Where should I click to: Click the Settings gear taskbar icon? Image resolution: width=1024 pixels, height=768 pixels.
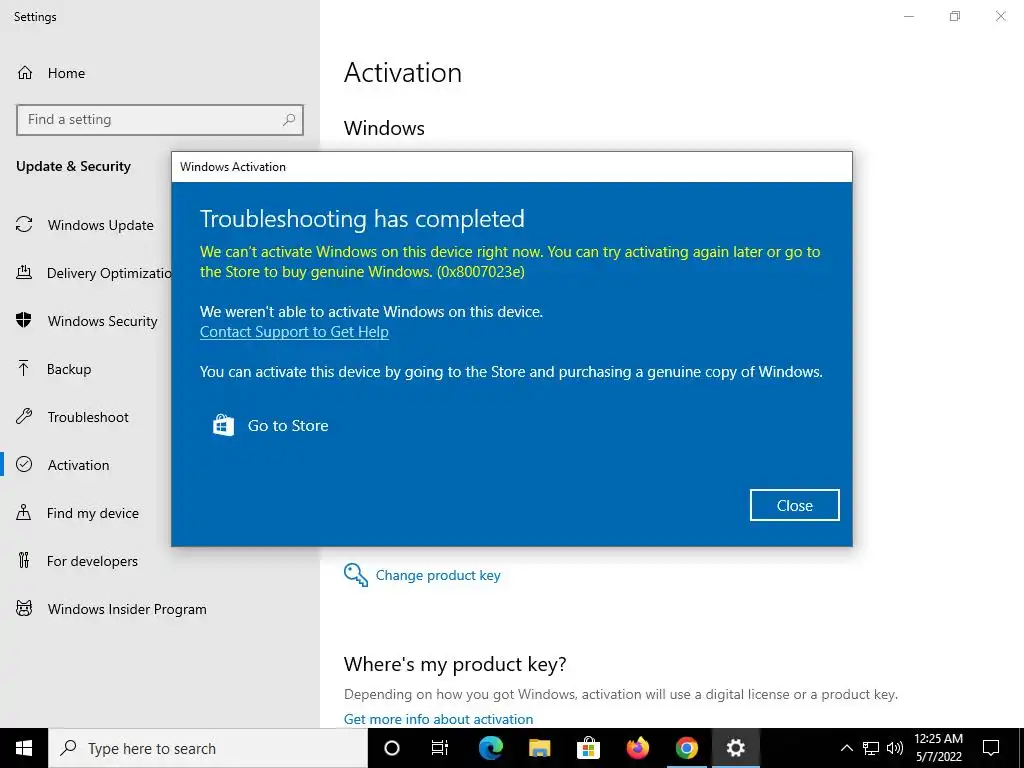(735, 748)
